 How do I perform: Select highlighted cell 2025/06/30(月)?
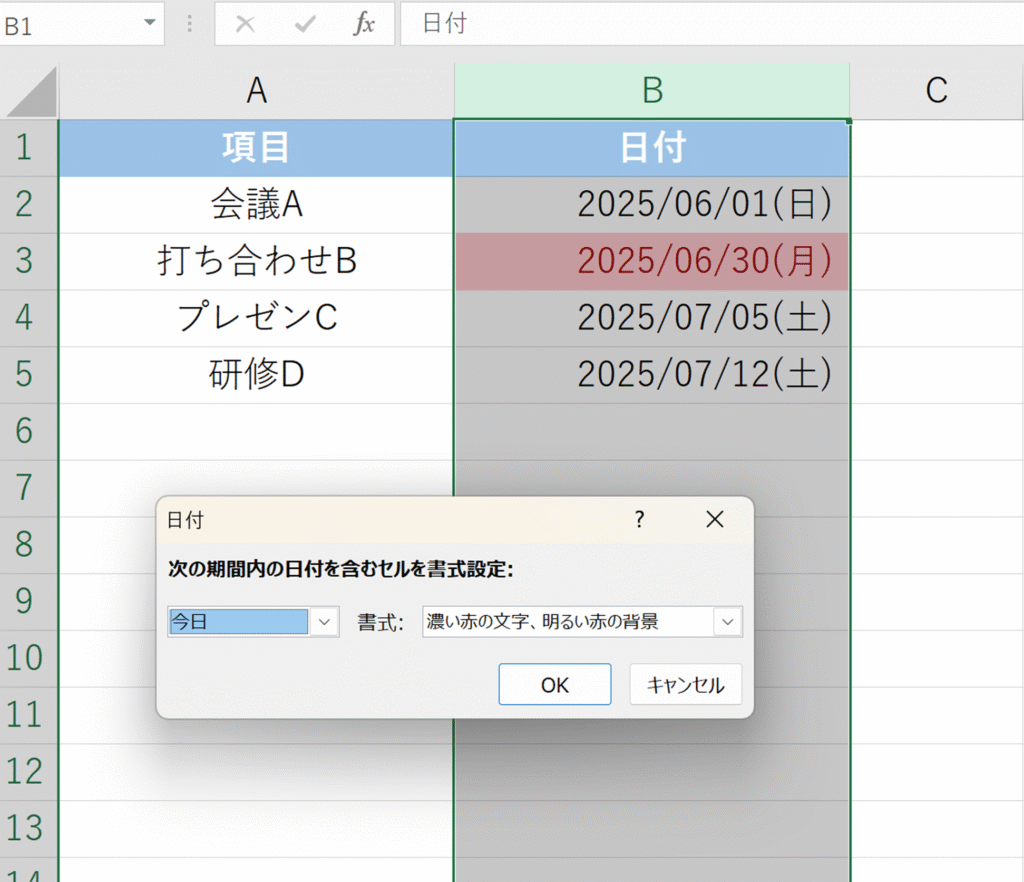coord(652,261)
